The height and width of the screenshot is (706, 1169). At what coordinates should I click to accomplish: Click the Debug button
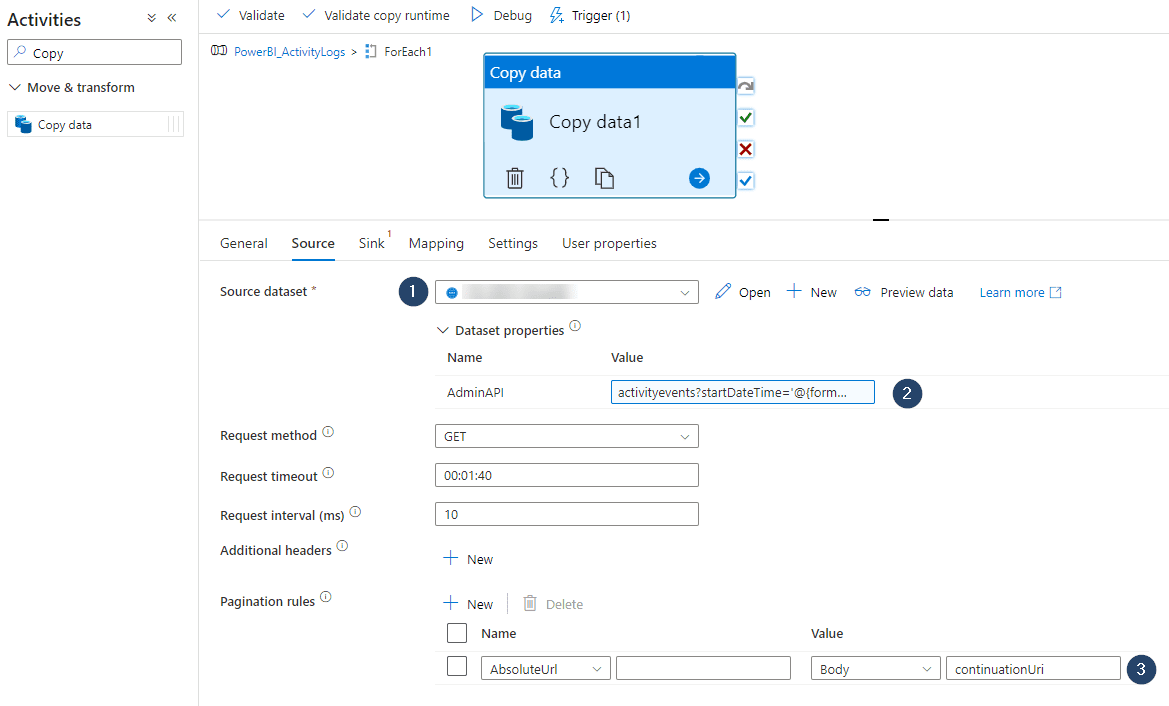[501, 15]
